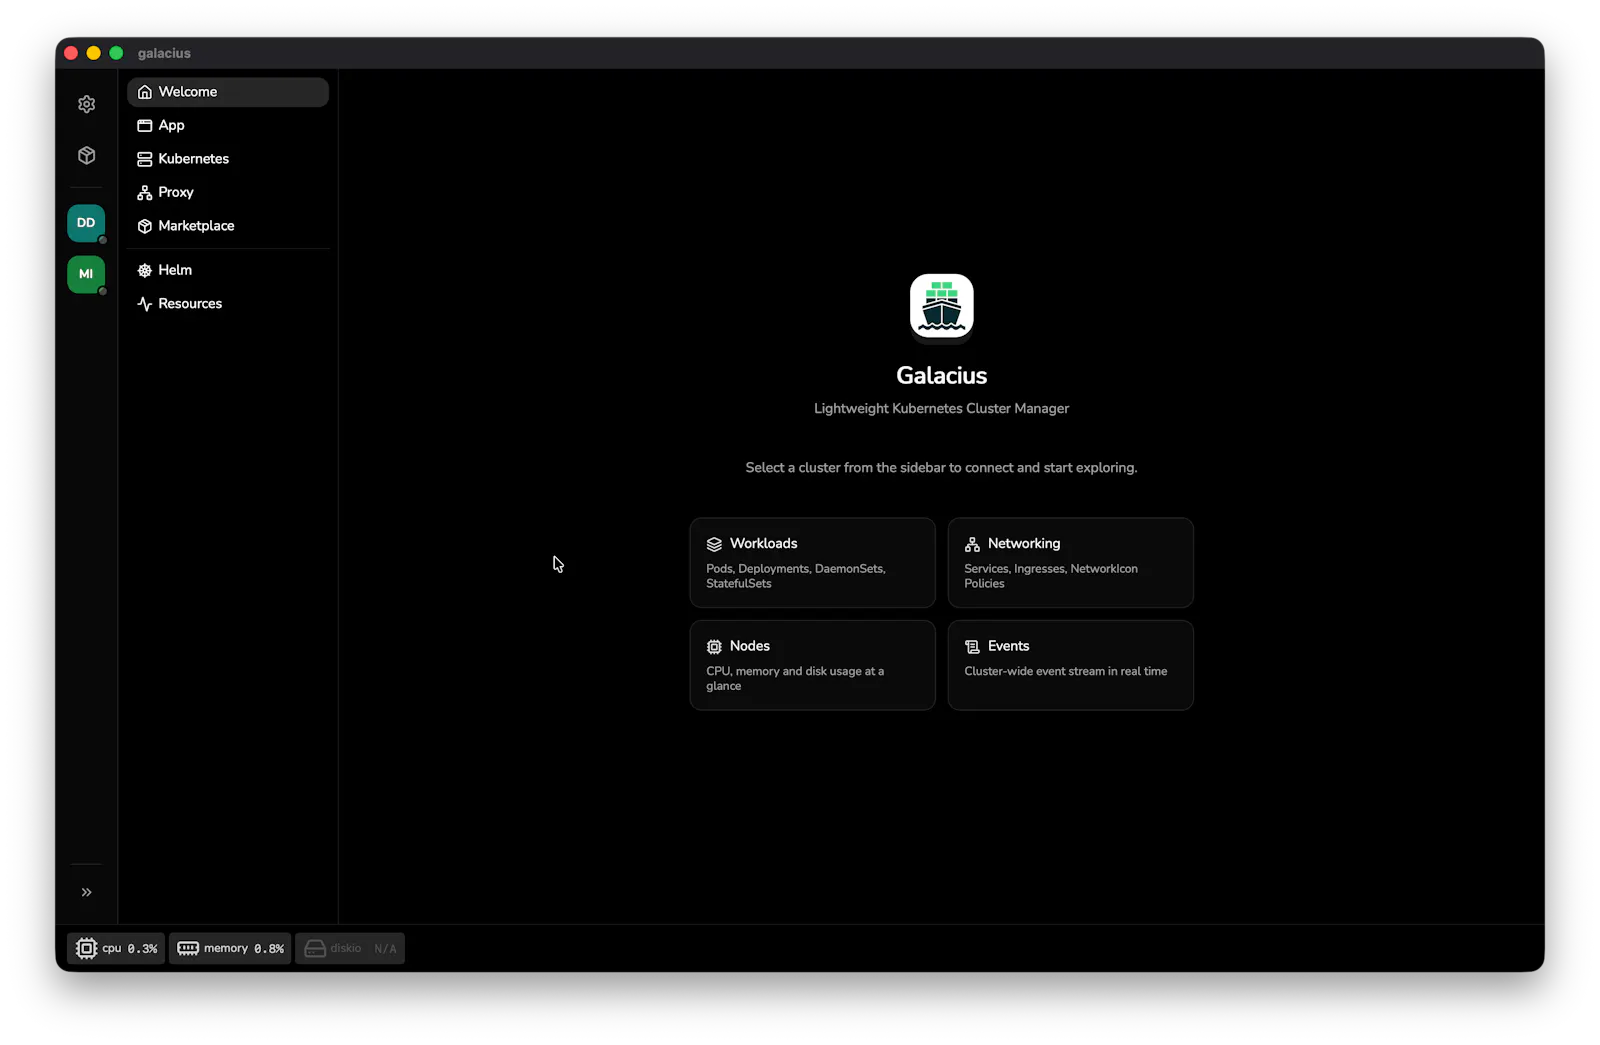
Task: Go to the App menu item
Action: coord(228,125)
